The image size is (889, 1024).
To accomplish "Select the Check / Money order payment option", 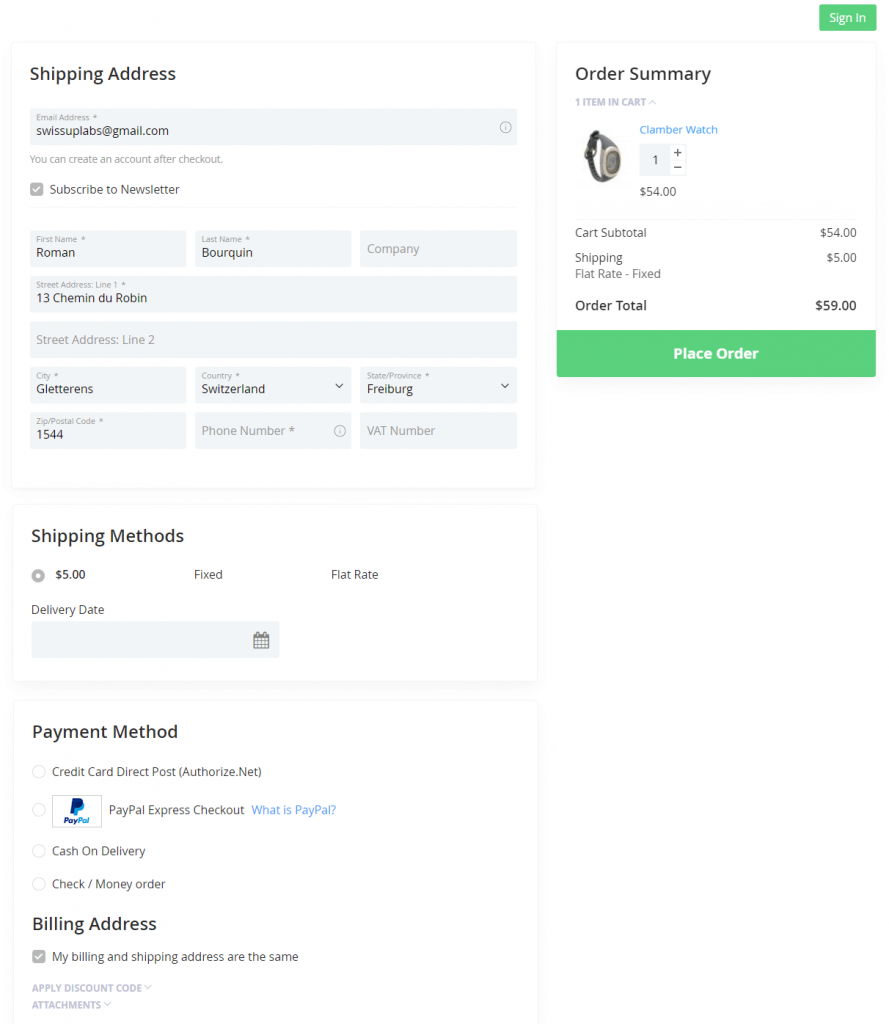I will [x=37, y=884].
